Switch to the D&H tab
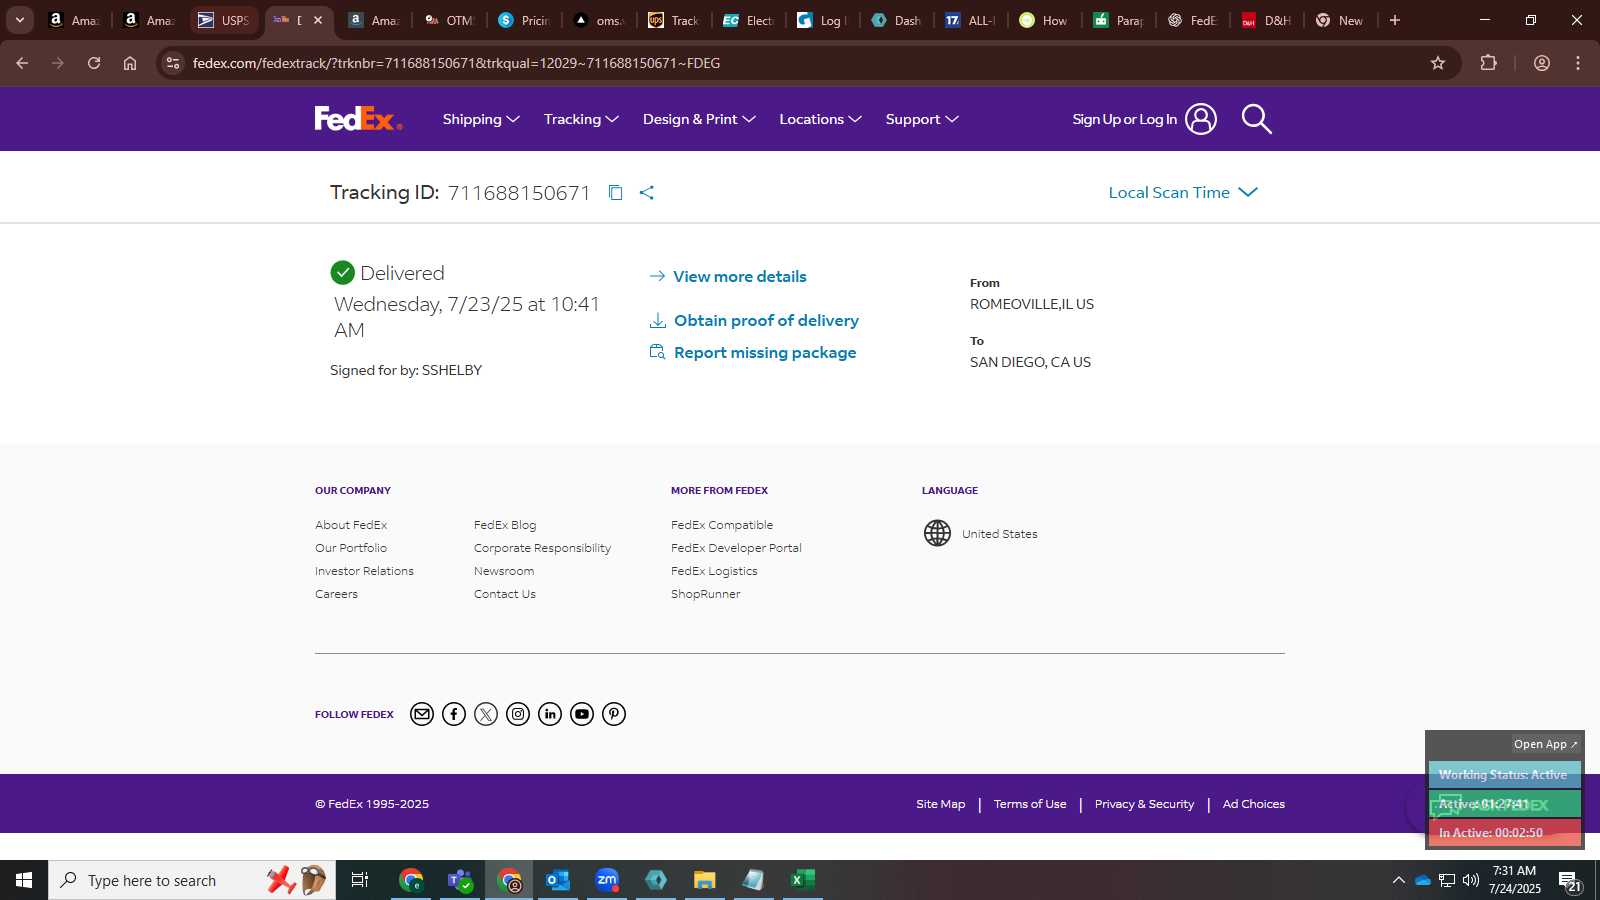The image size is (1600, 900). [1267, 20]
